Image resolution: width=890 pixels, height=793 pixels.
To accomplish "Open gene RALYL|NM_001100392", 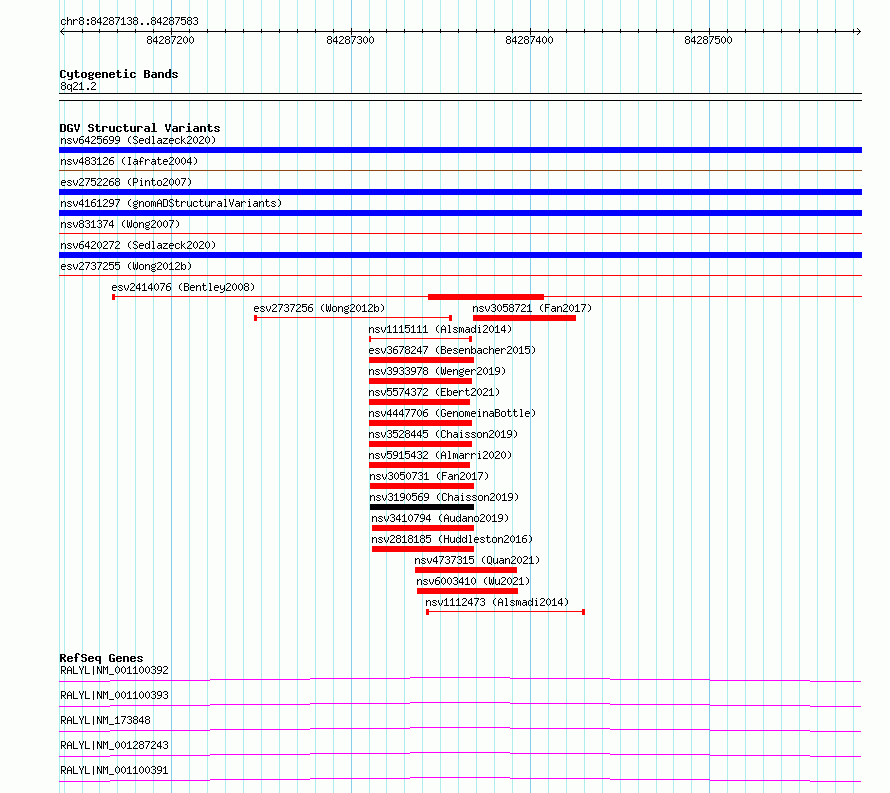I will (x=114, y=670).
